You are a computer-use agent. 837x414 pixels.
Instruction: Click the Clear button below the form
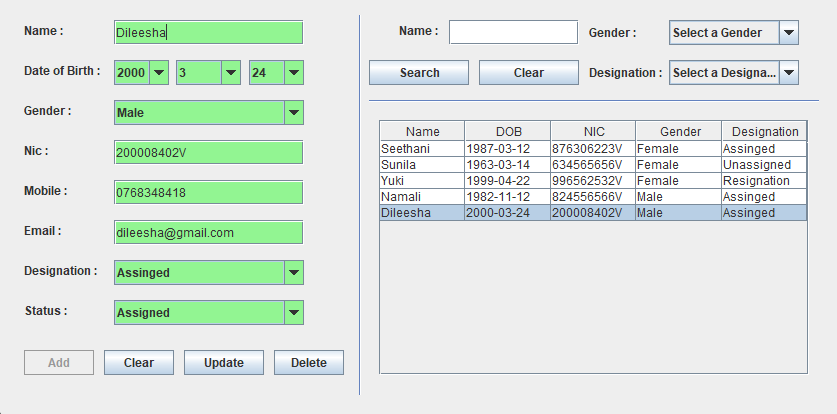click(x=138, y=363)
